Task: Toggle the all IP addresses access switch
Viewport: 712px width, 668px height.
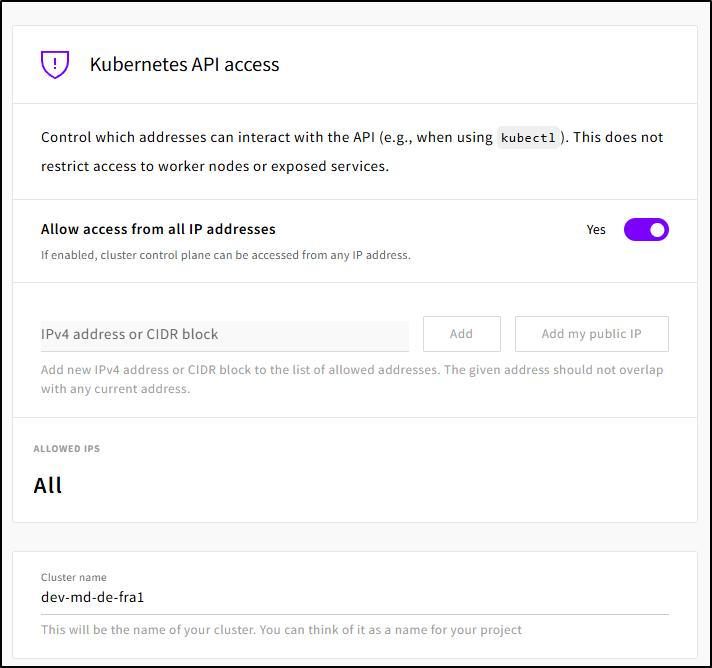Action: [646, 230]
